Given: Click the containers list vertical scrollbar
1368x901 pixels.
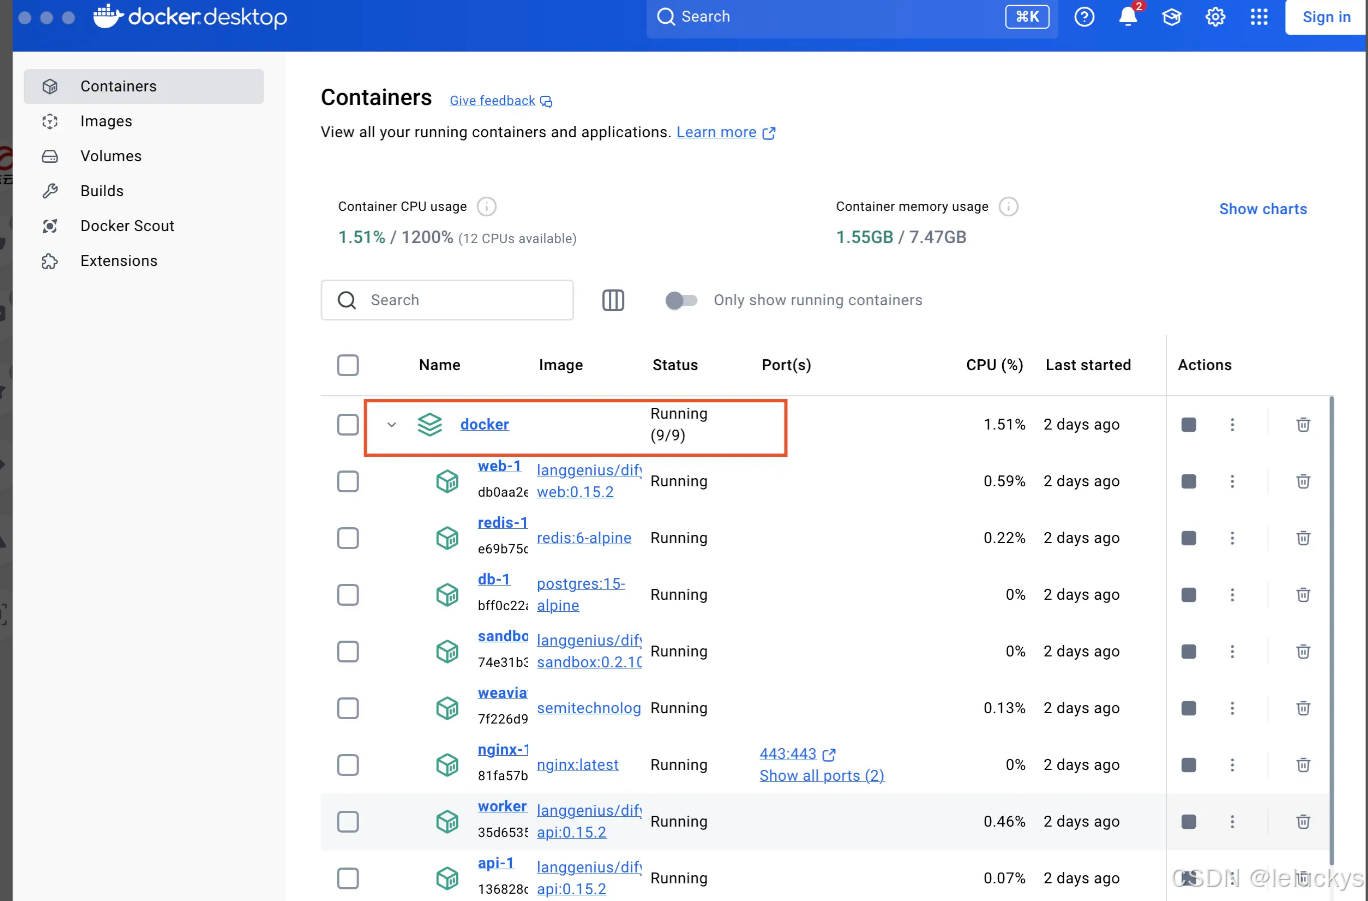Looking at the screenshot, I should (x=1331, y=630).
